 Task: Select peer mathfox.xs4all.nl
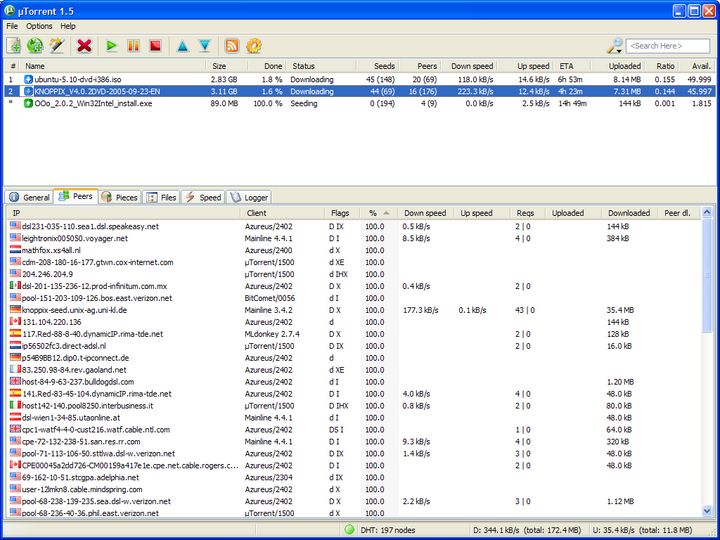pos(355,250)
